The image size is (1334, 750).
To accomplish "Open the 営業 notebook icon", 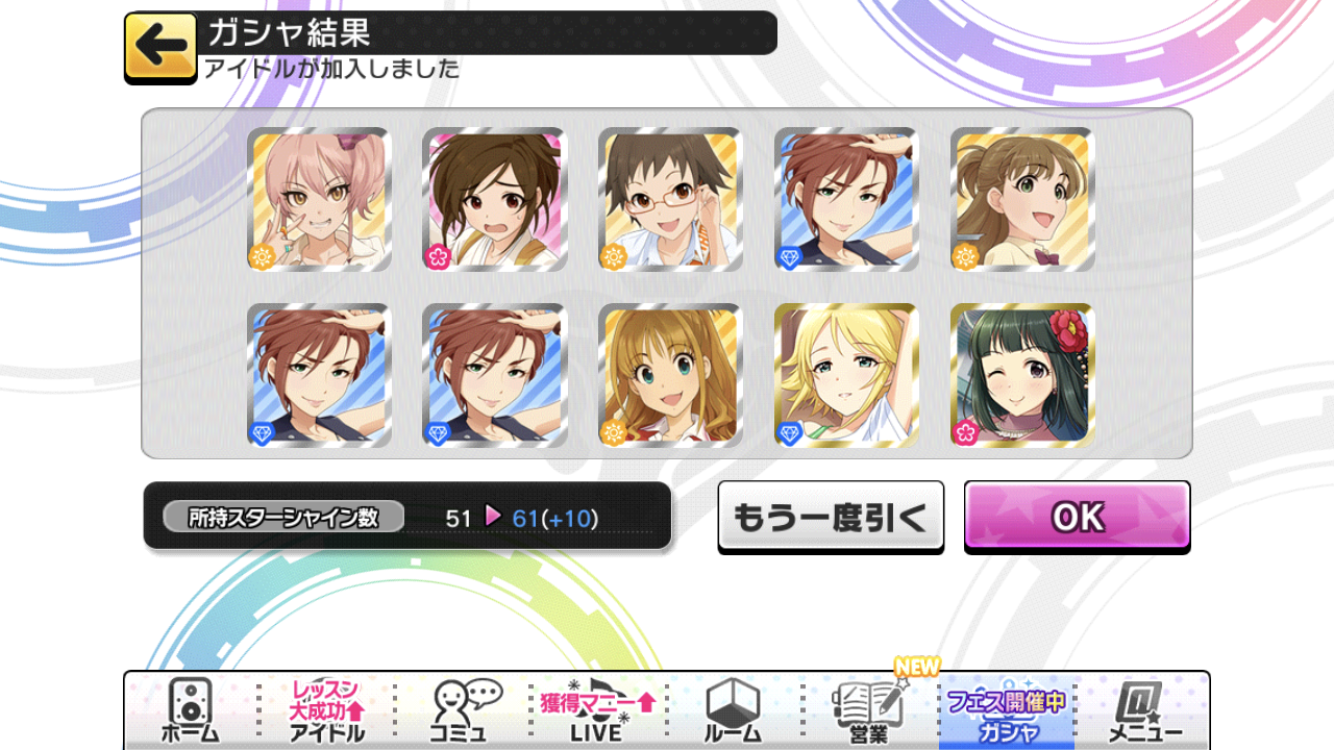I will [869, 711].
